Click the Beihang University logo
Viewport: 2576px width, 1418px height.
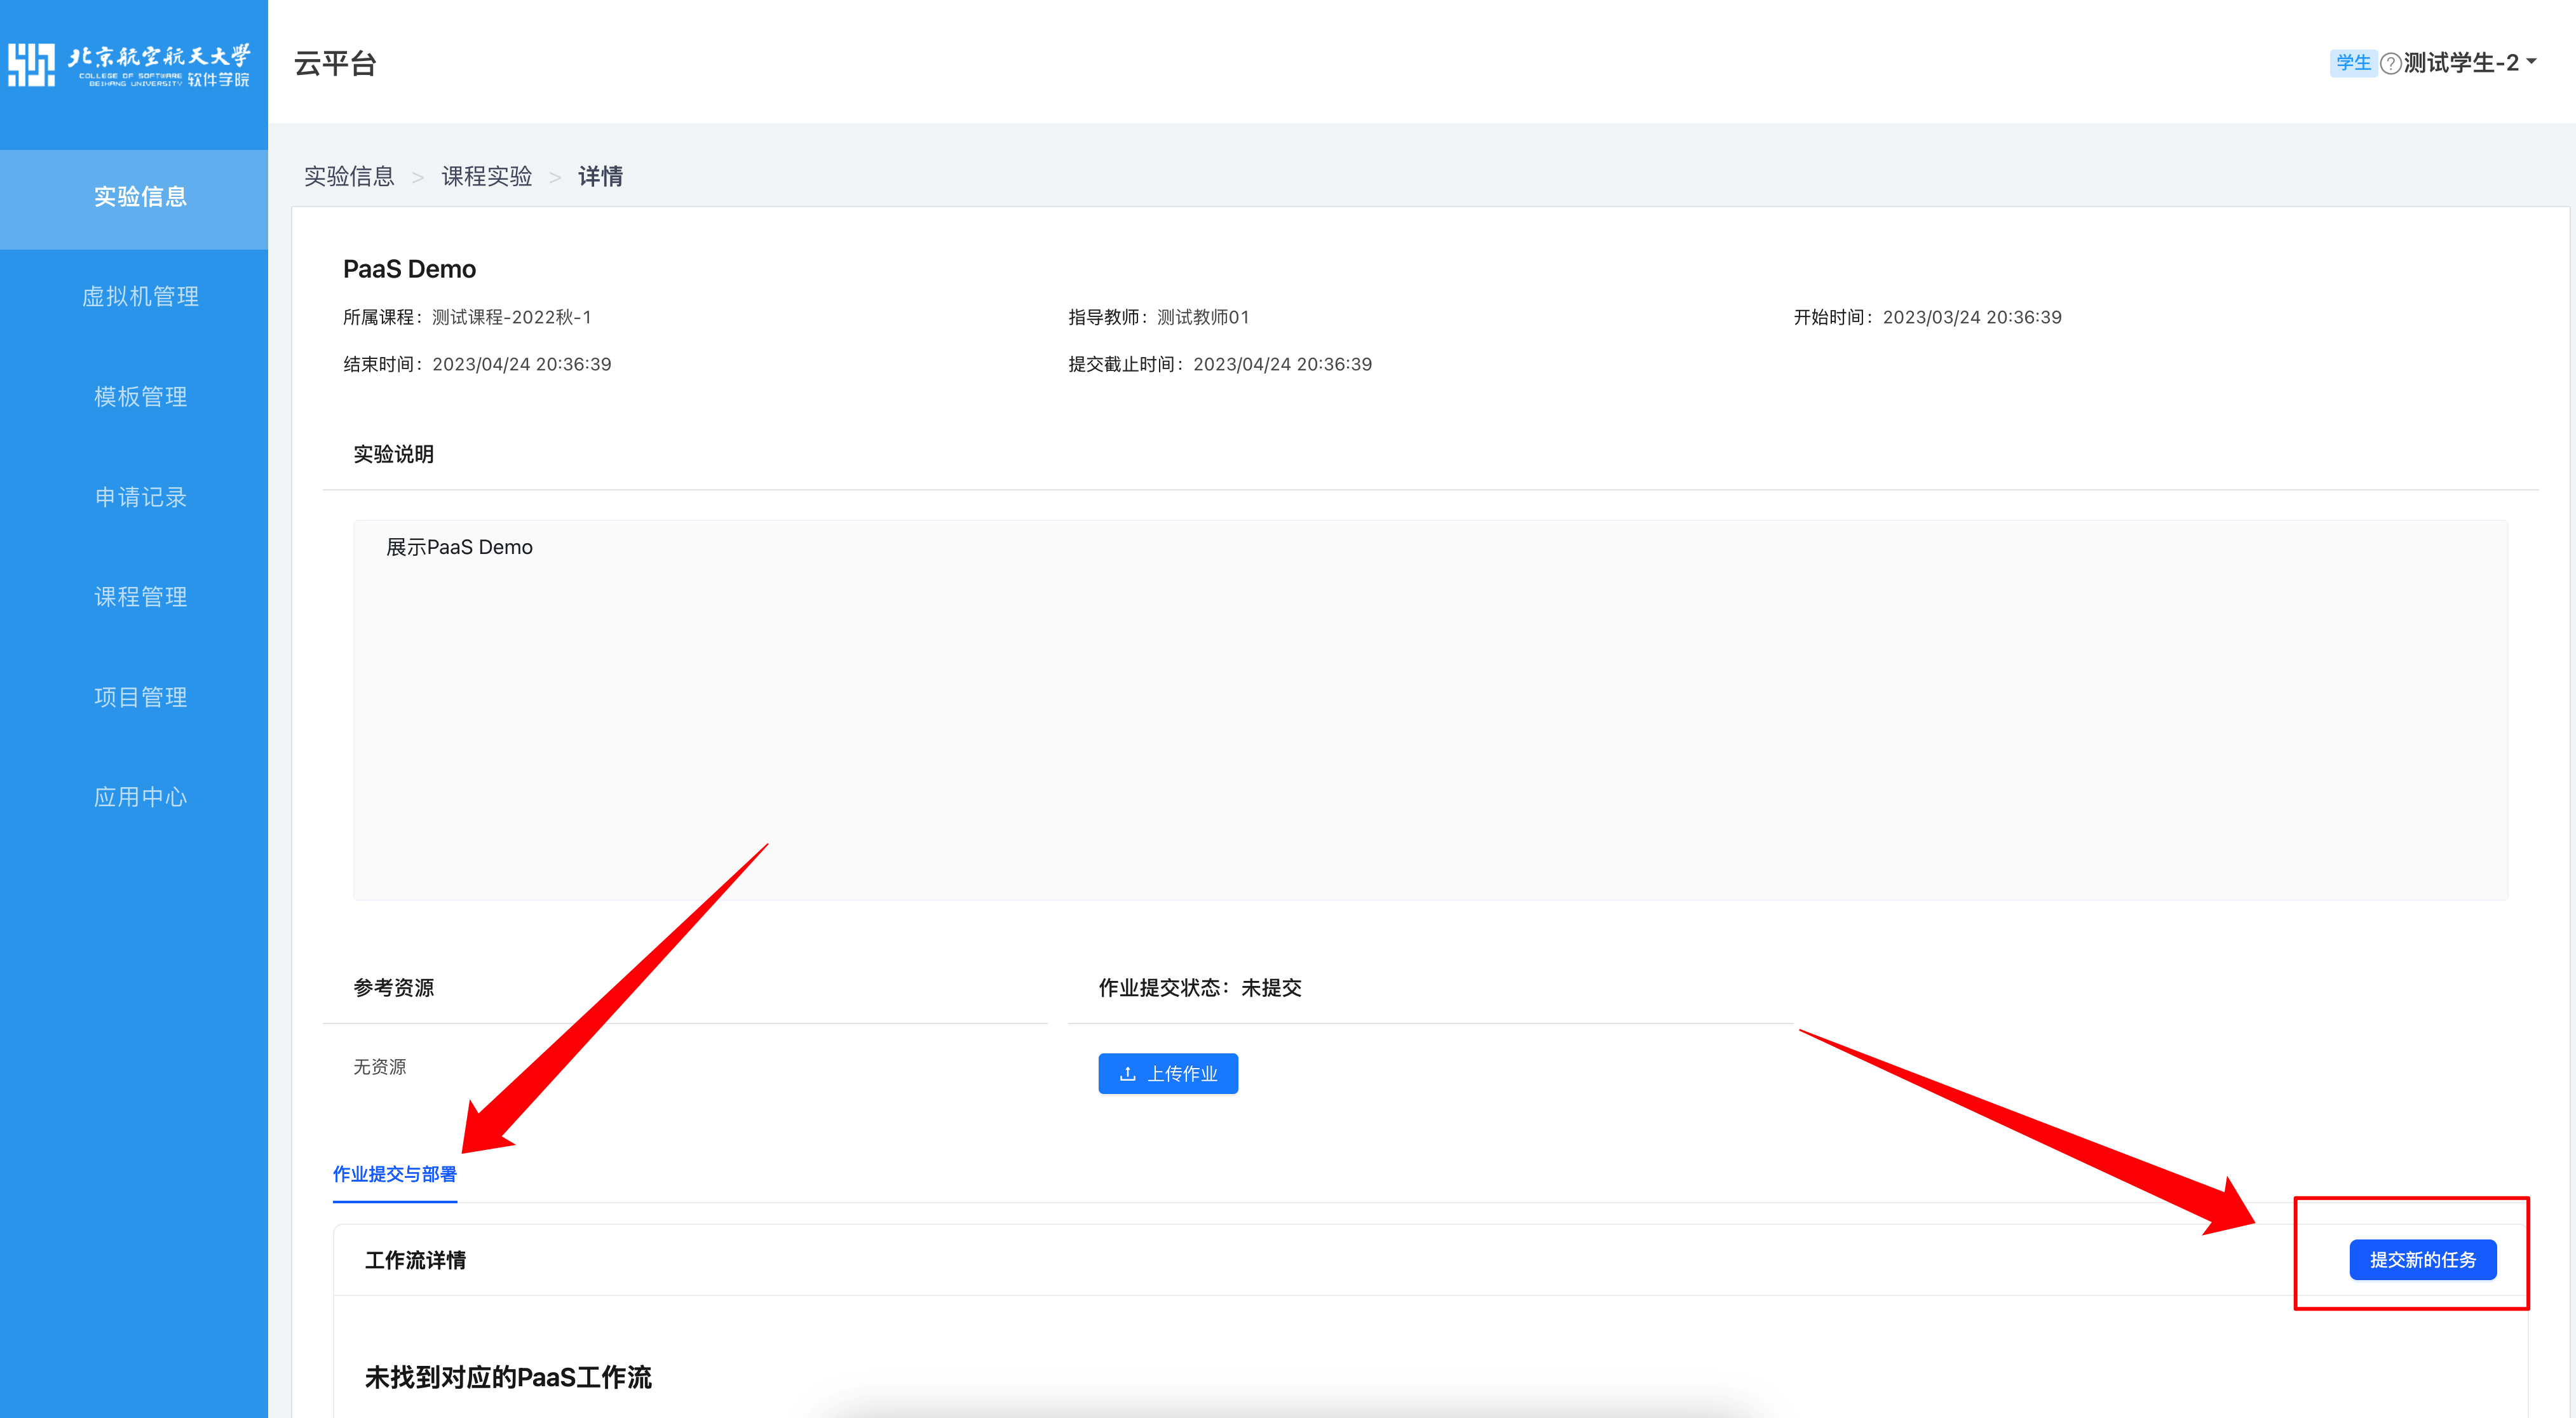130,64
